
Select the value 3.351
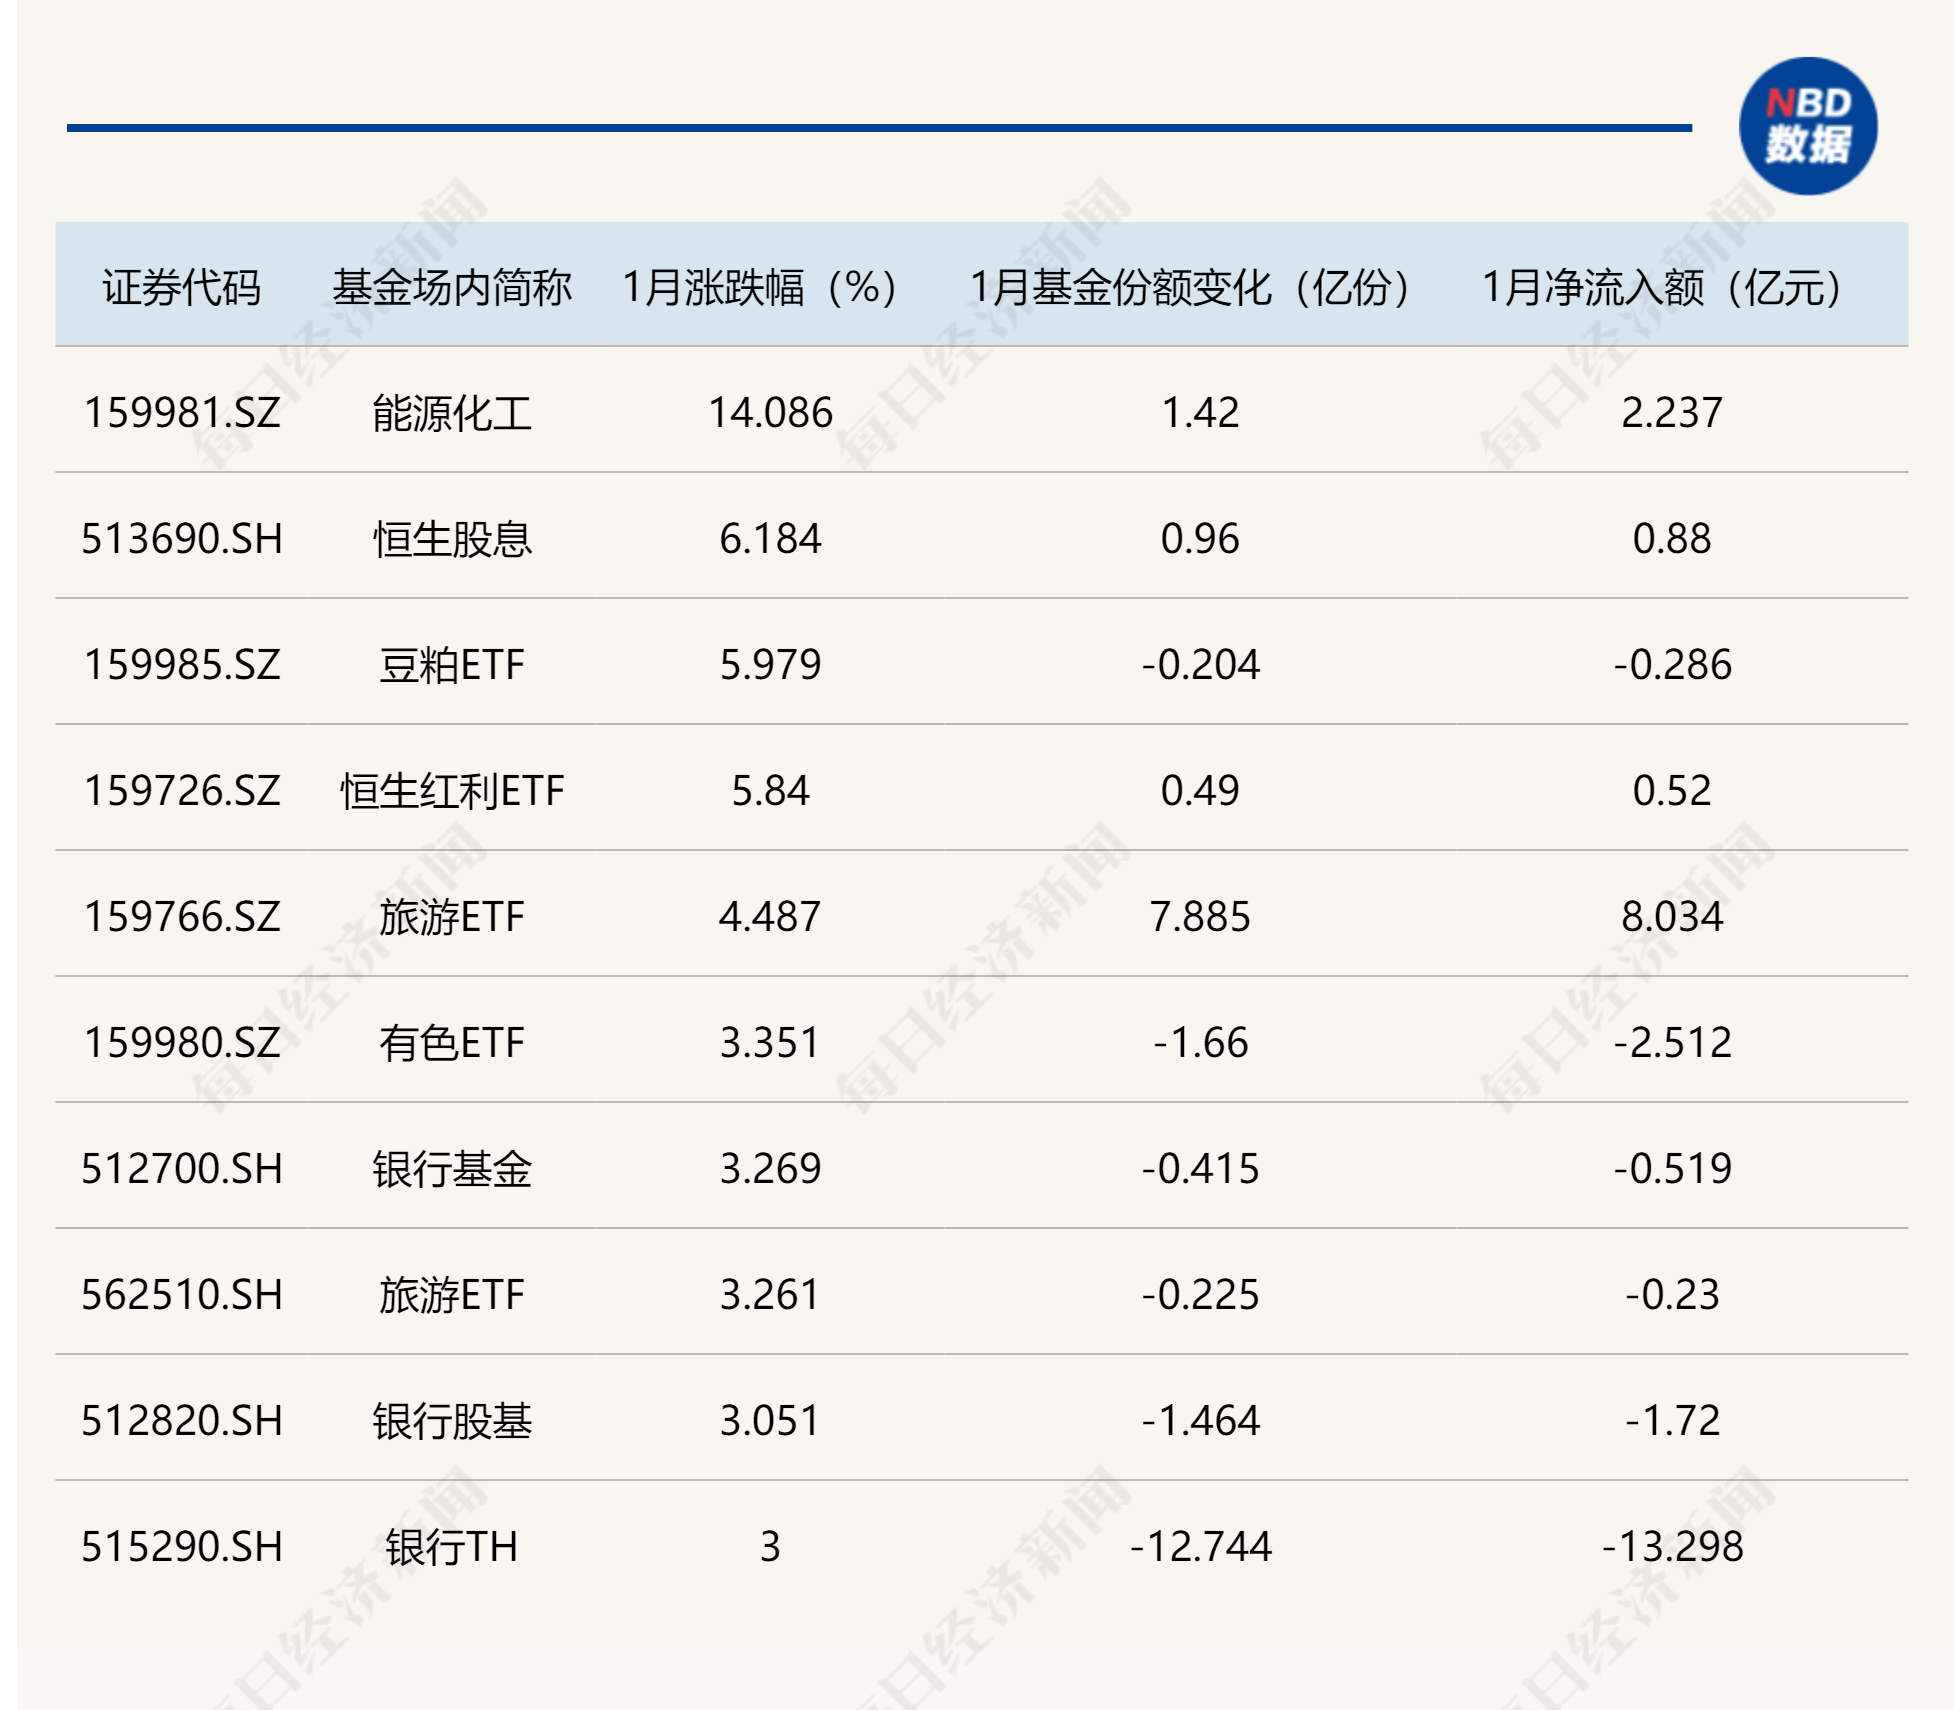[x=770, y=1043]
